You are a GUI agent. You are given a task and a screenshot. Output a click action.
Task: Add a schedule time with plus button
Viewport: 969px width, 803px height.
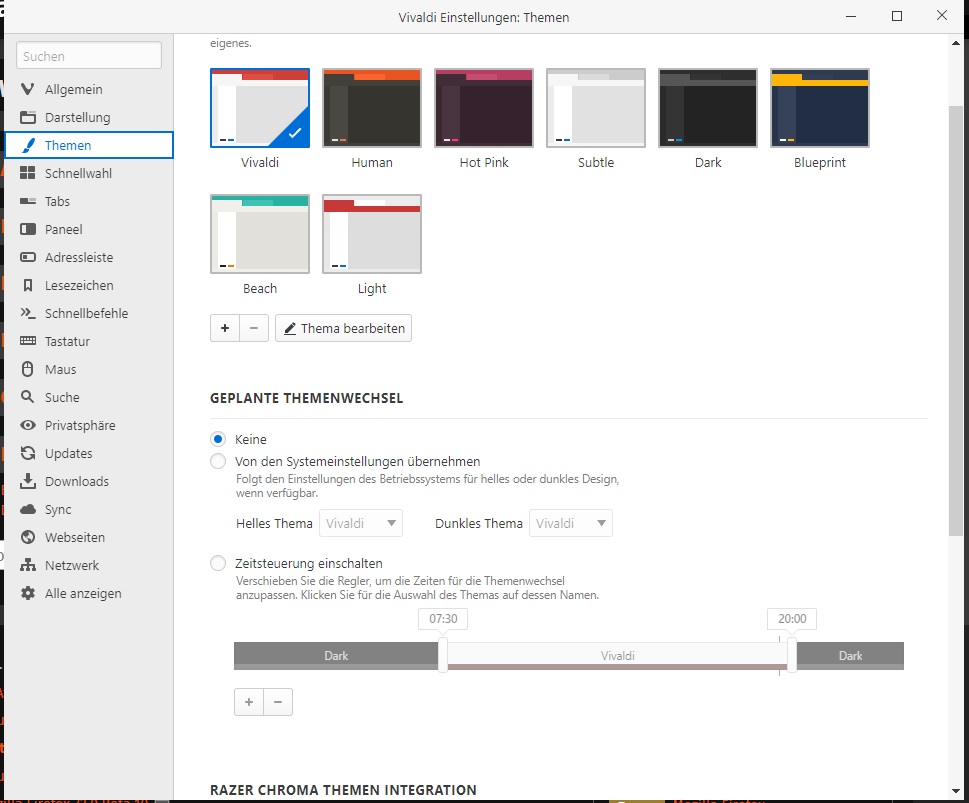[249, 702]
